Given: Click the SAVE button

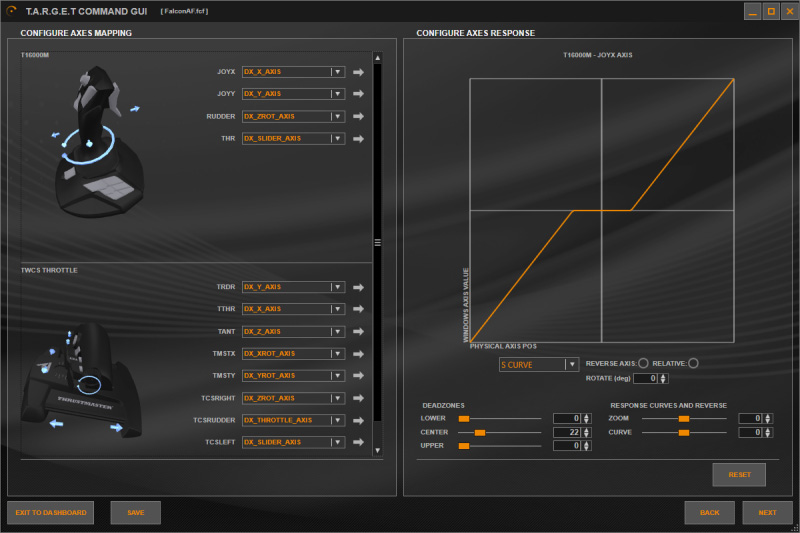Looking at the screenshot, I should point(136,513).
